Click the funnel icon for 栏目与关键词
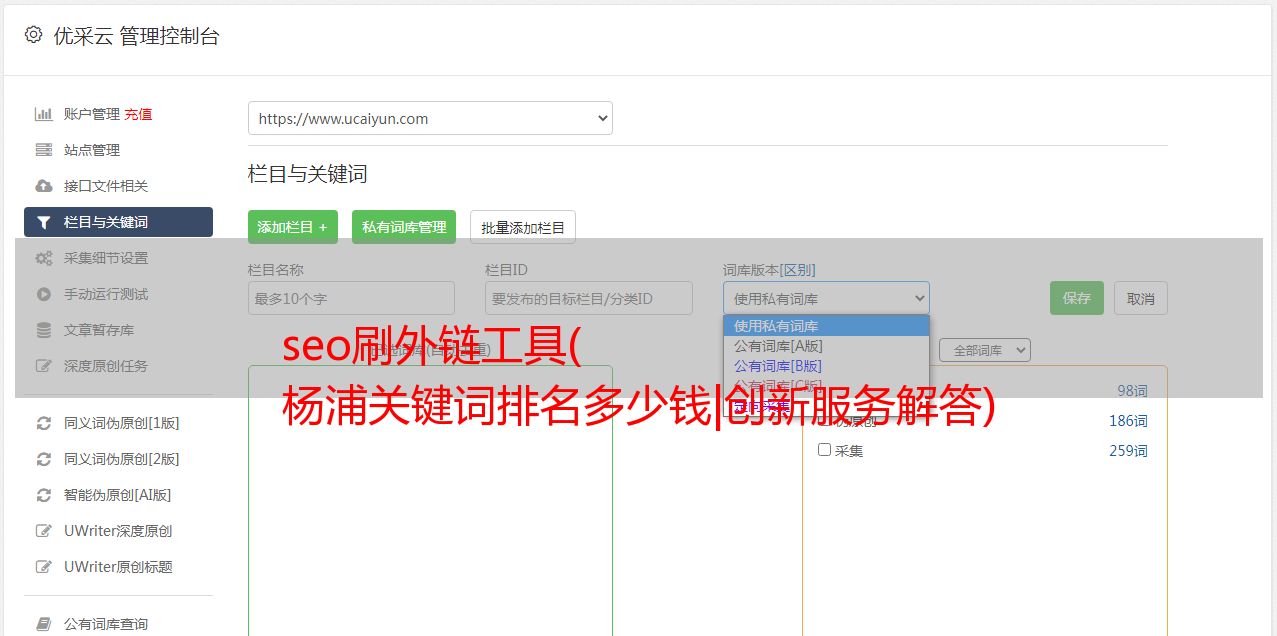Image resolution: width=1277 pixels, height=636 pixels. click(x=44, y=222)
